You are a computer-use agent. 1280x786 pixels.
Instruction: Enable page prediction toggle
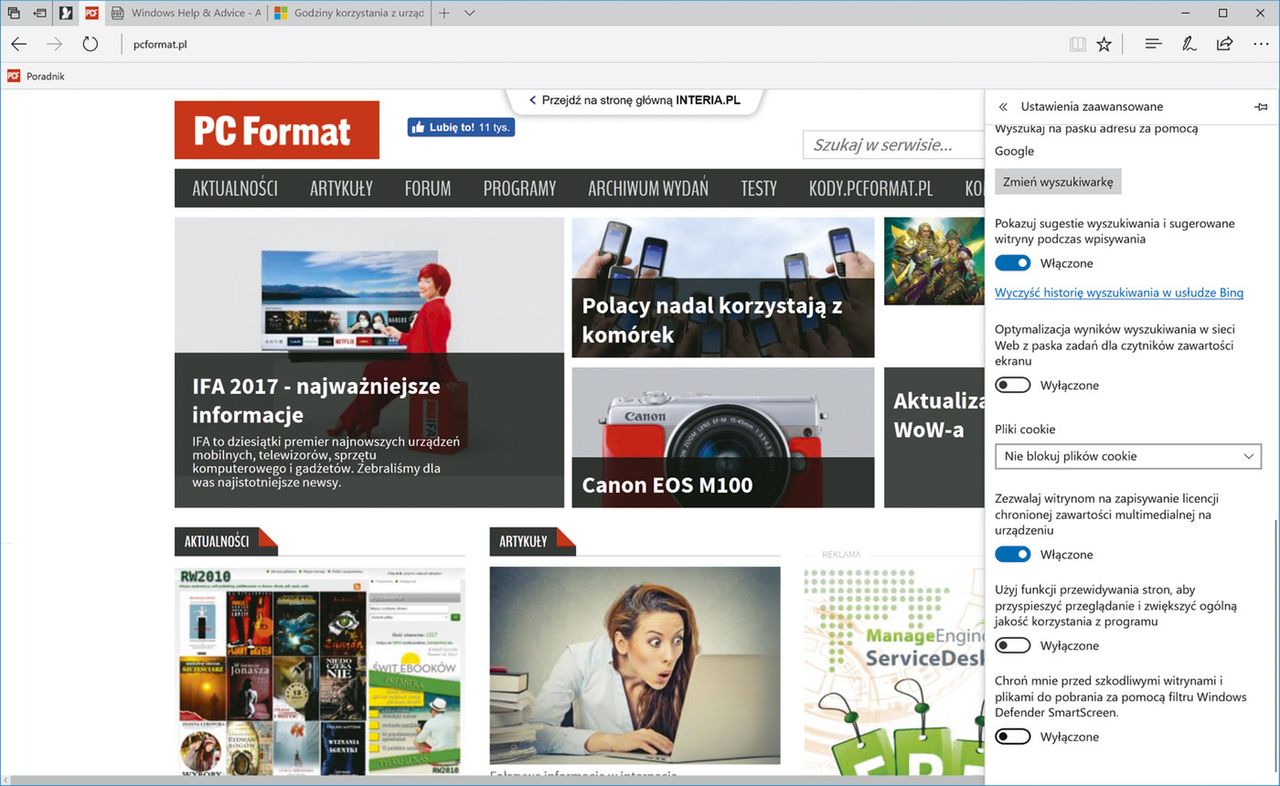point(1013,646)
